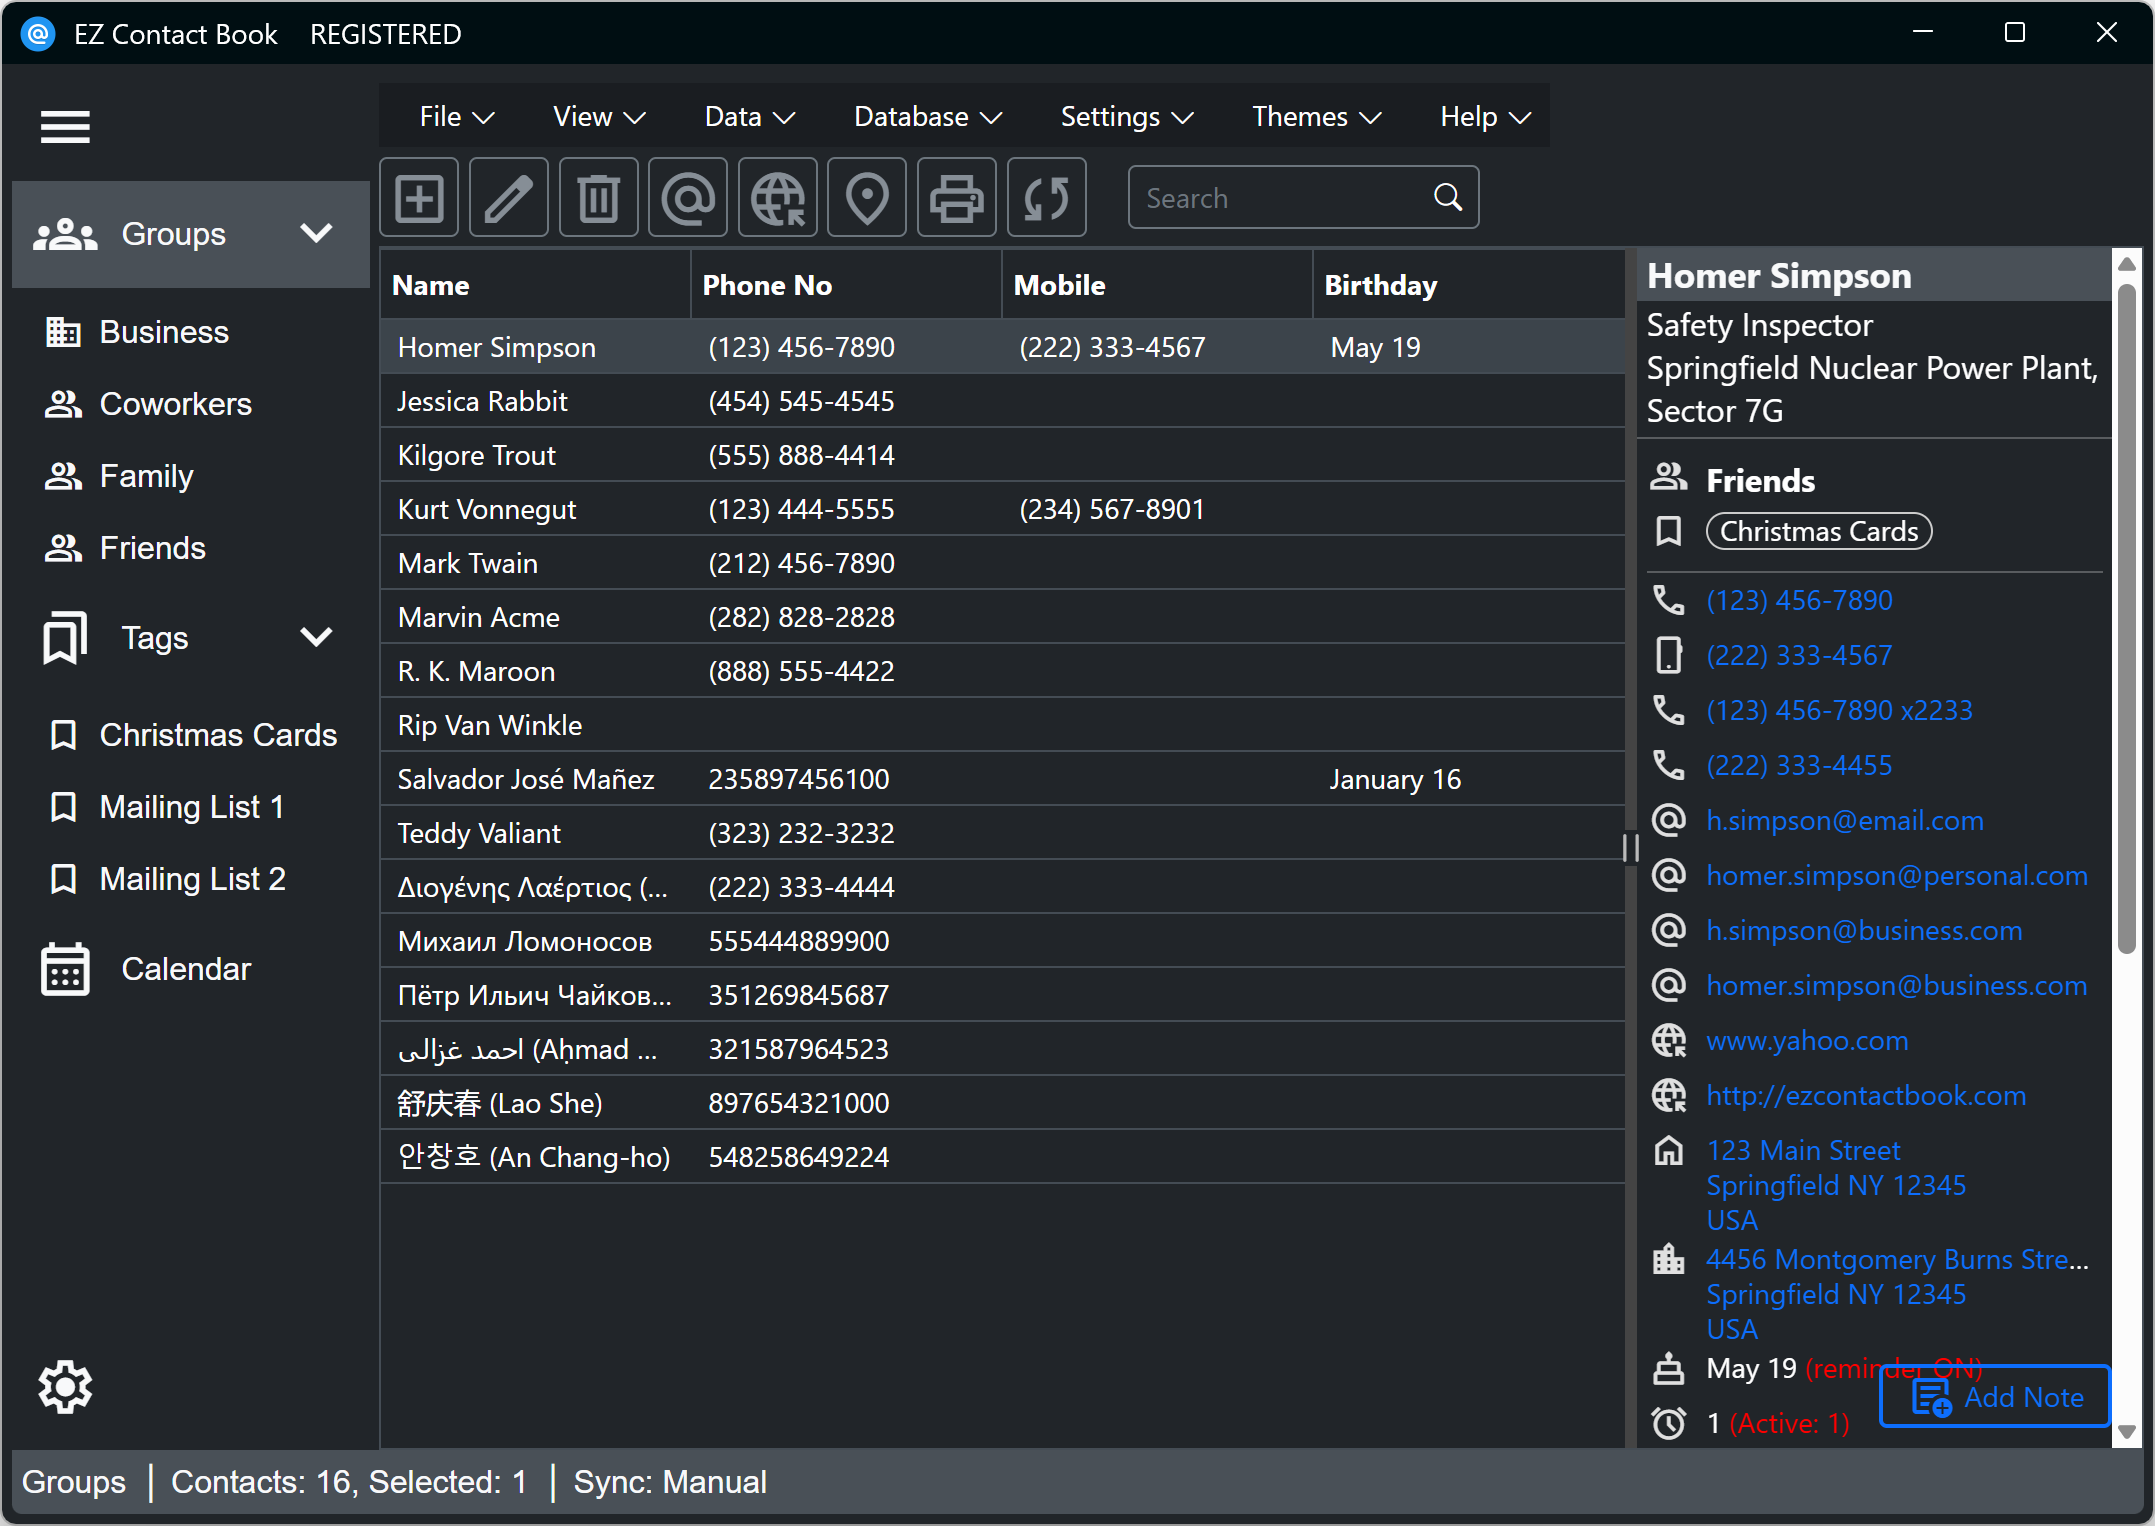The width and height of the screenshot is (2155, 1526).
Task: Toggle the hamburger sidebar menu
Action: (x=65, y=127)
